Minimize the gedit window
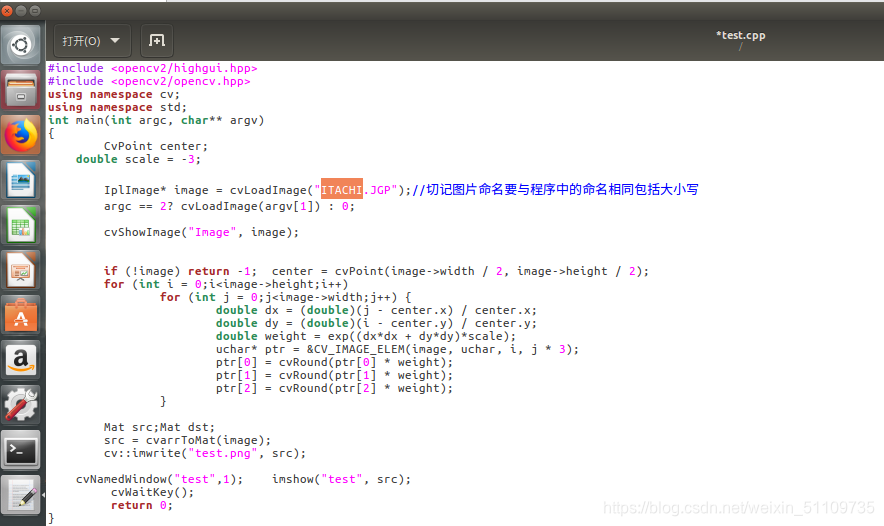884x526 pixels. click(21, 11)
